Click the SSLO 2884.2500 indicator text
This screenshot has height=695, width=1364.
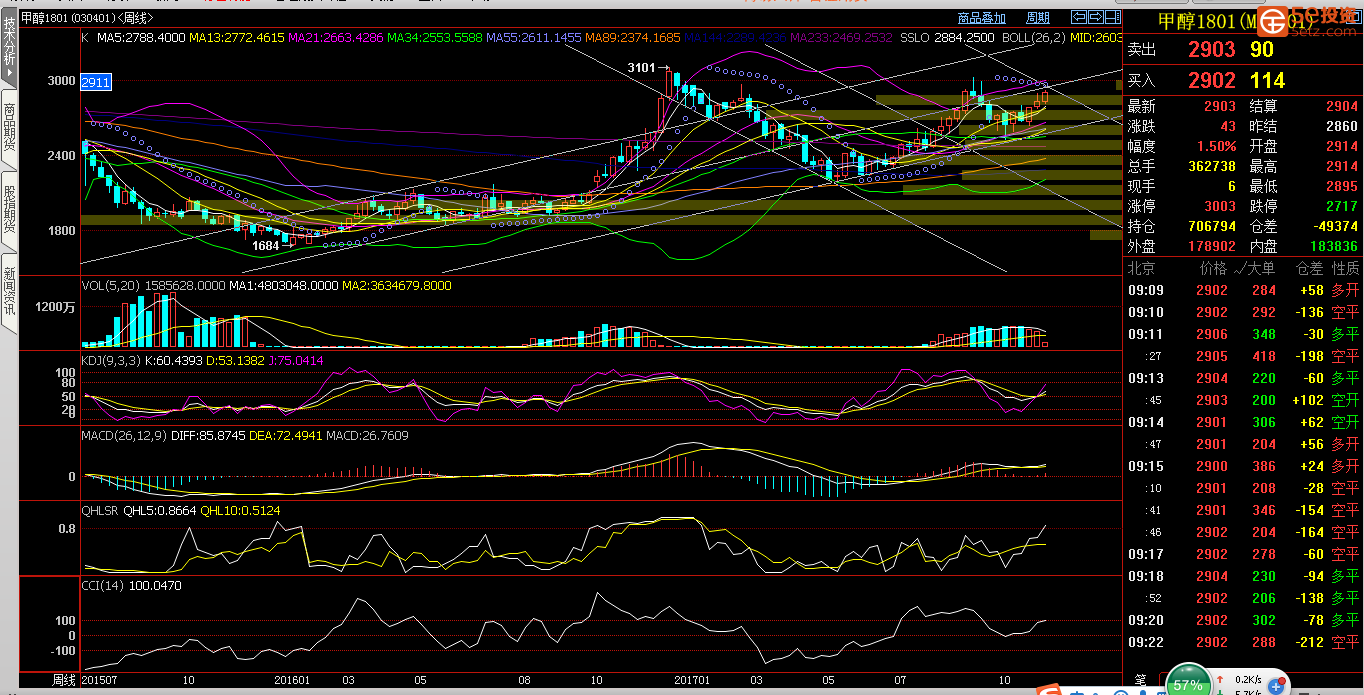[947, 38]
